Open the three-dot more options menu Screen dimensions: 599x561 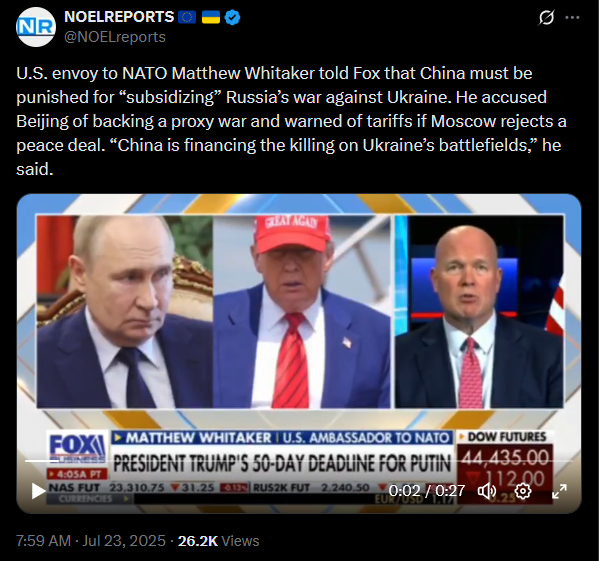[572, 18]
